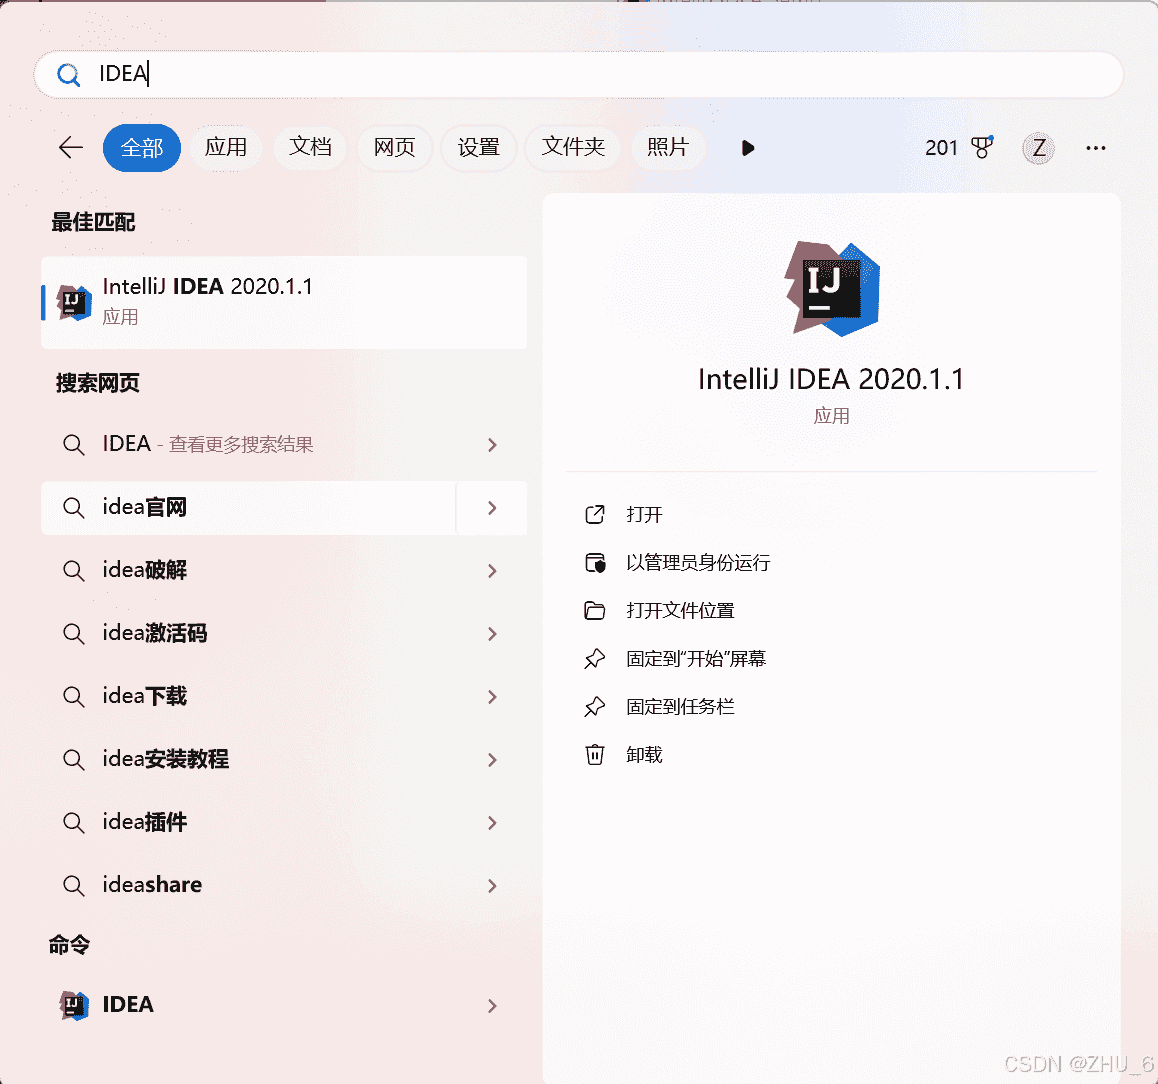This screenshot has height=1084, width=1158.
Task: Click the magnifier icon beside idea官网
Action: click(x=73, y=508)
